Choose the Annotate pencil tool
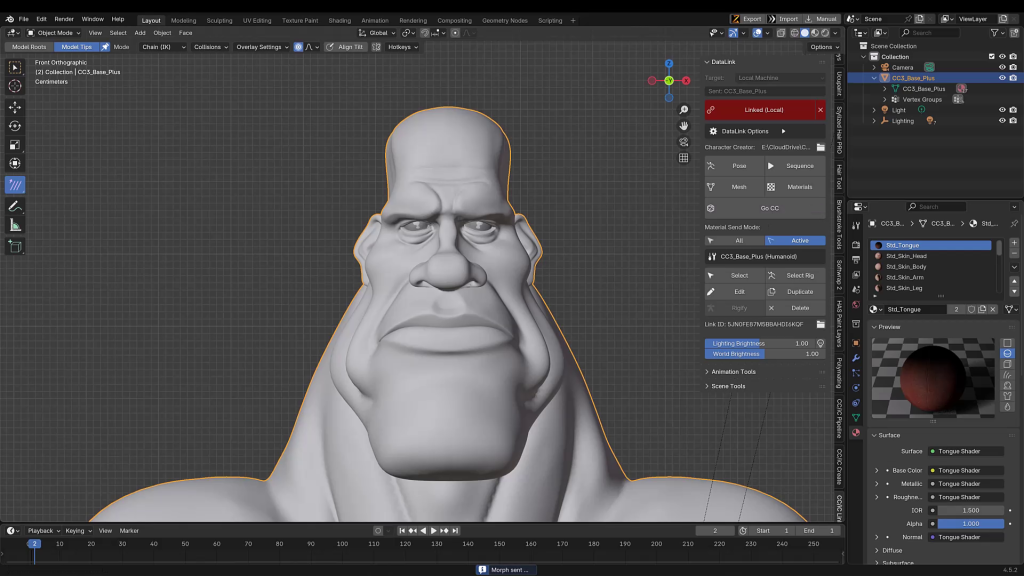The image size is (1024, 576). (x=15, y=206)
